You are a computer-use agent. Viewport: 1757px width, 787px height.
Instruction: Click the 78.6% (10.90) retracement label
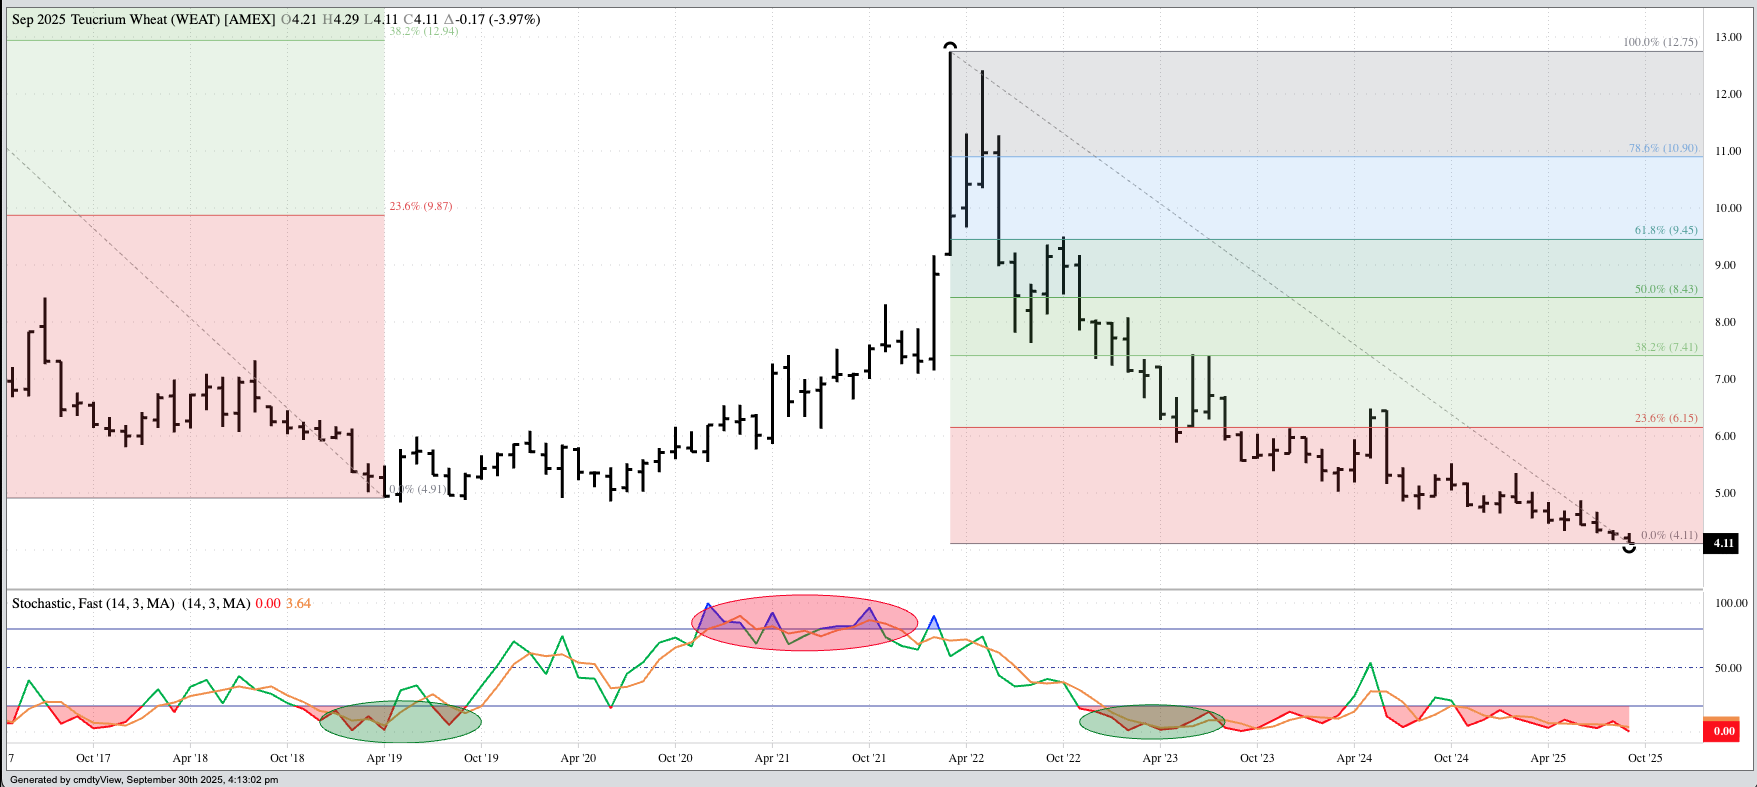click(x=1663, y=148)
